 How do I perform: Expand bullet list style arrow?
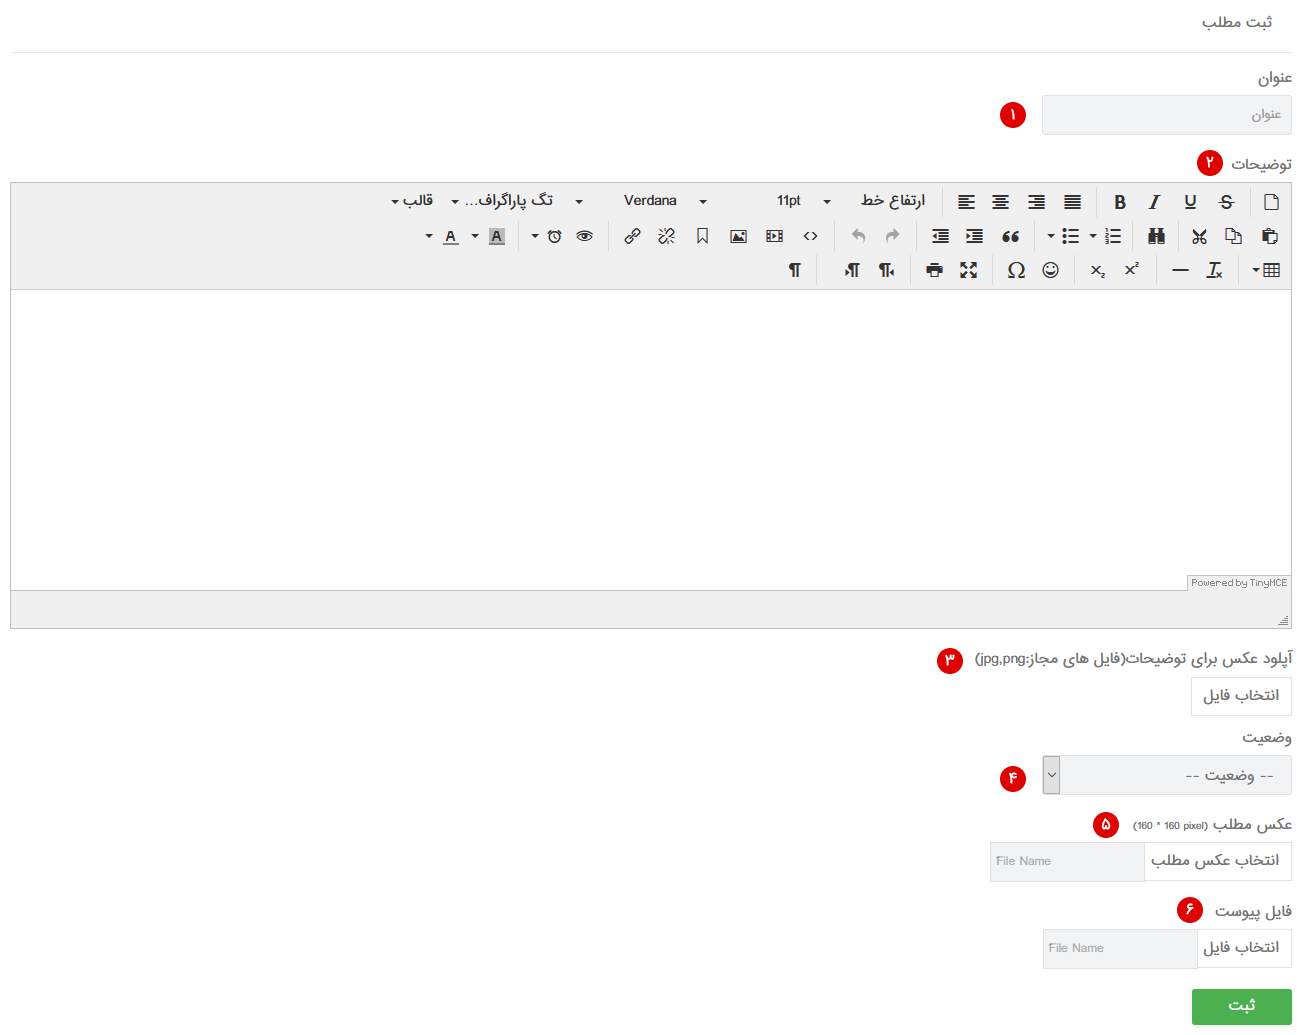[1051, 236]
